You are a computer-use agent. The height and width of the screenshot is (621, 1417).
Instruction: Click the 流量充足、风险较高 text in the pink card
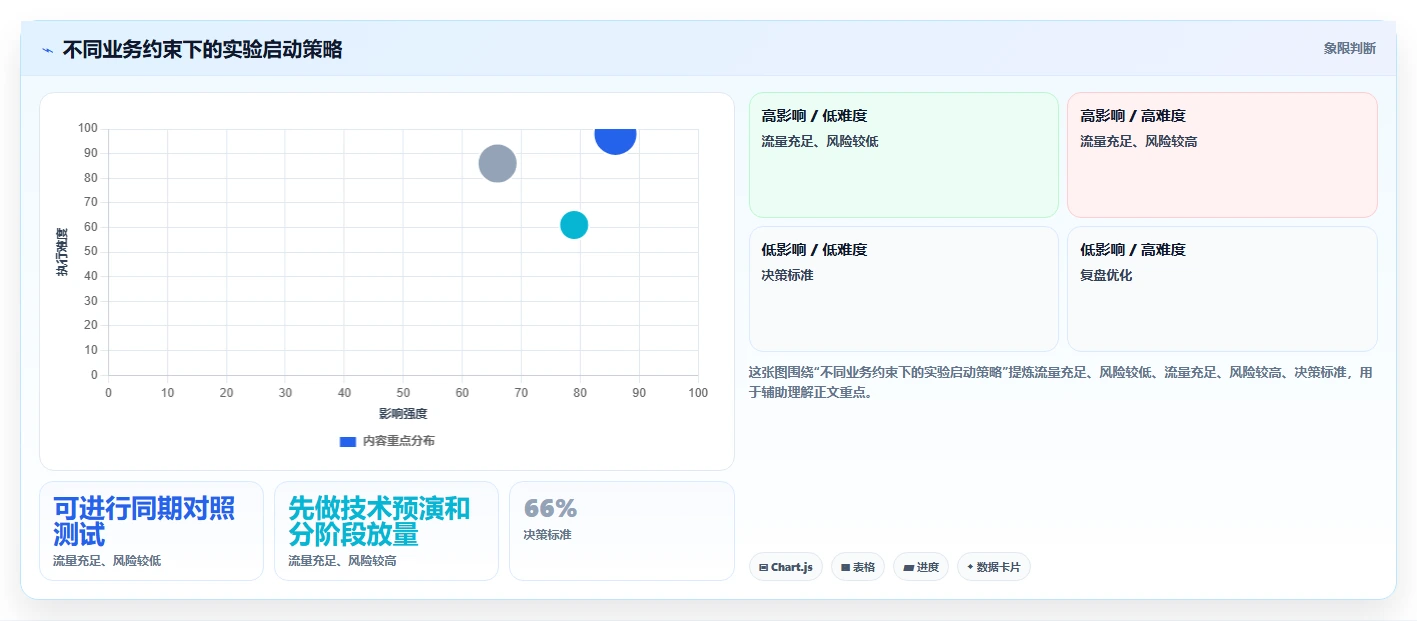tap(1139, 141)
